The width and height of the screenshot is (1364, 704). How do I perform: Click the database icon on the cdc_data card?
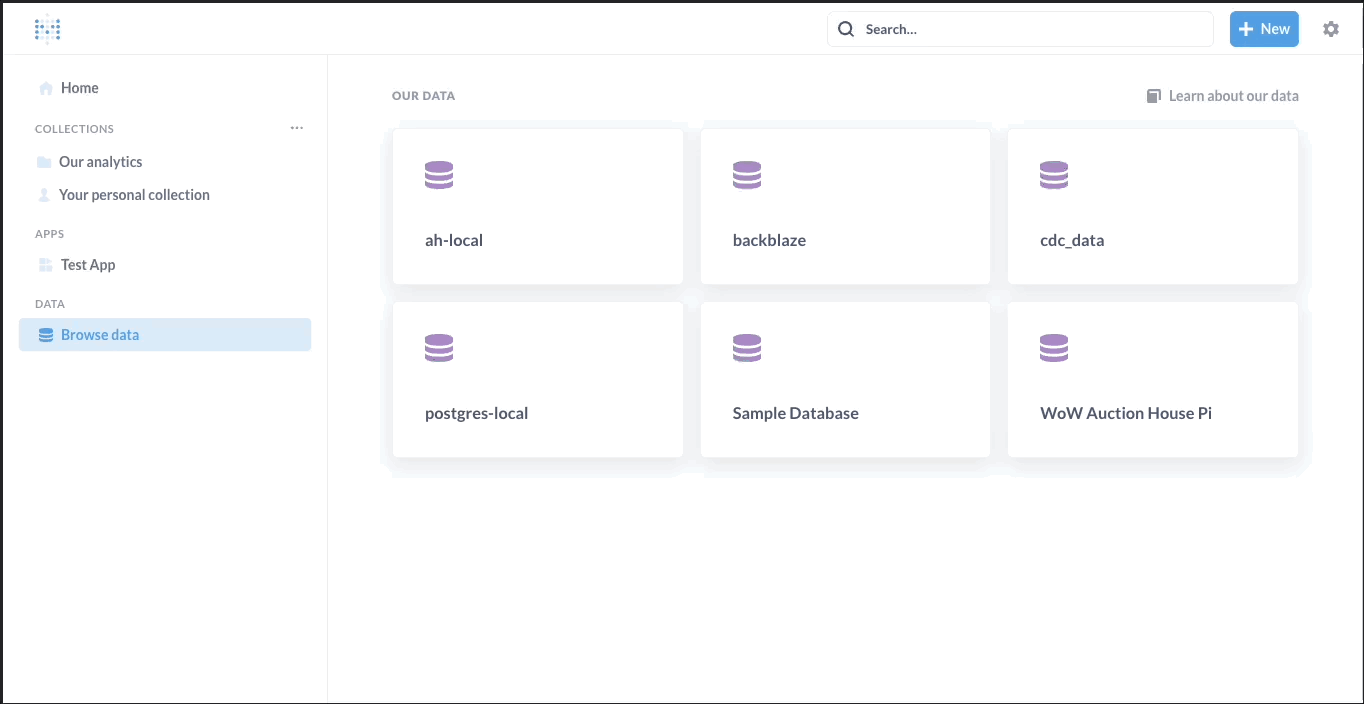1054,174
